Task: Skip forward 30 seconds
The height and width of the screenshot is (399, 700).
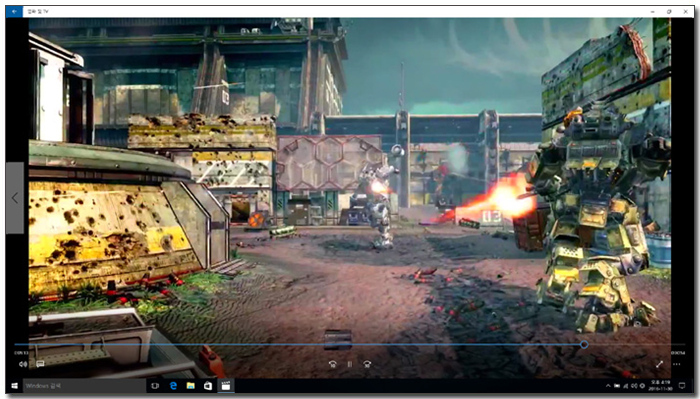Action: [367, 364]
